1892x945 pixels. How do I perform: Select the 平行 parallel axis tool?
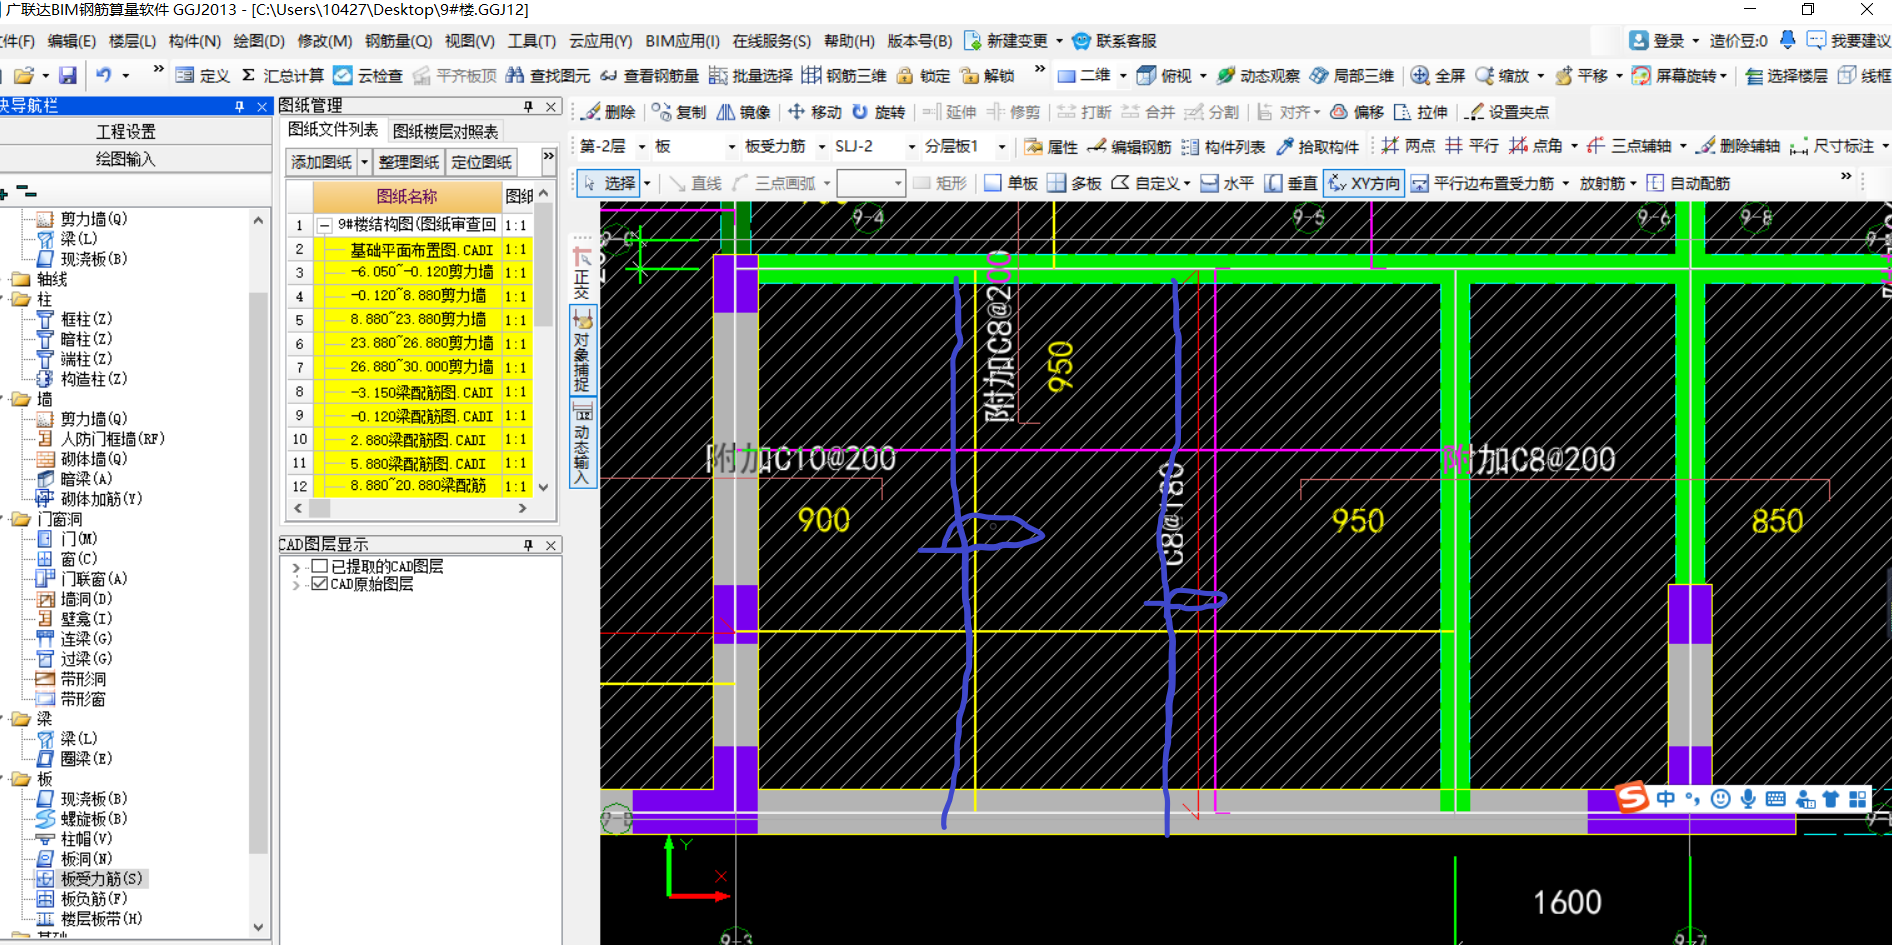[1472, 146]
